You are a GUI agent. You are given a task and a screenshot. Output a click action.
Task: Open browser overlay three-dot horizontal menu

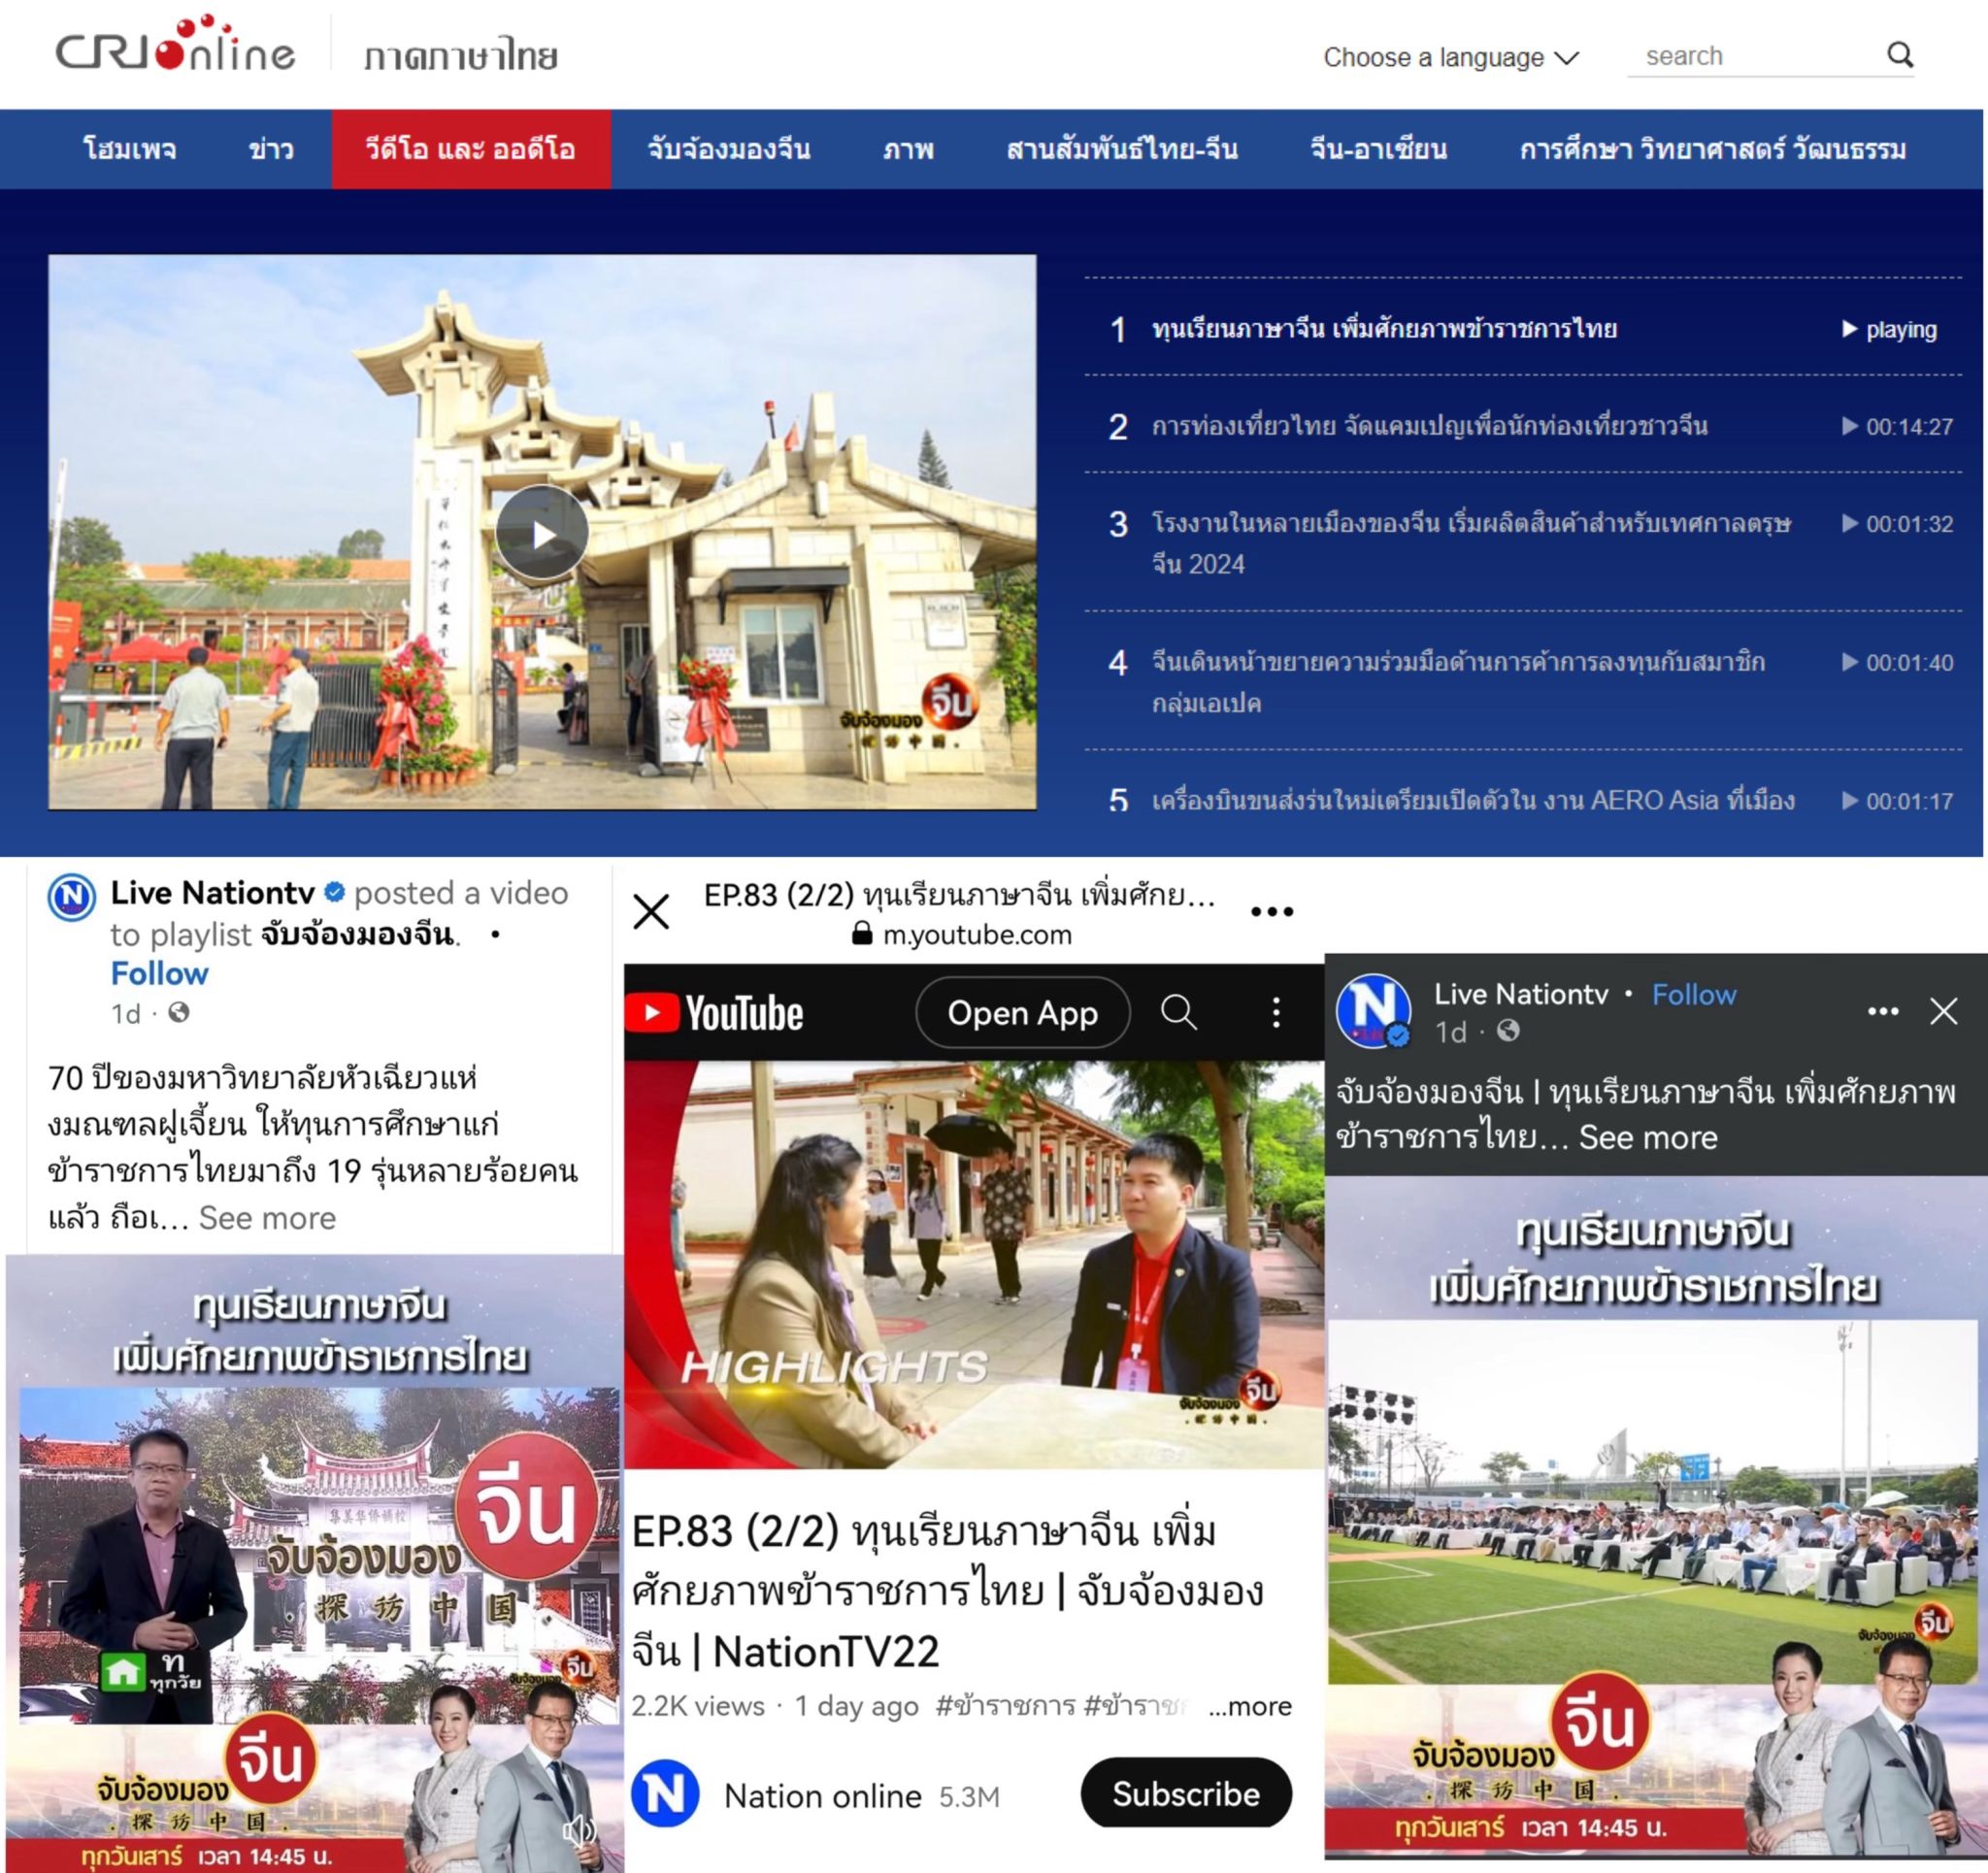[1271, 911]
